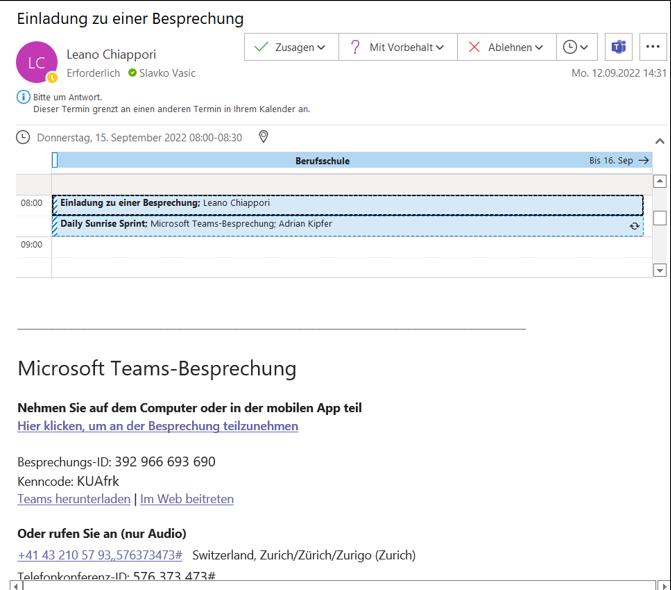Click the information icon beside Bitte um Antwort
671x590 pixels.
23,97
